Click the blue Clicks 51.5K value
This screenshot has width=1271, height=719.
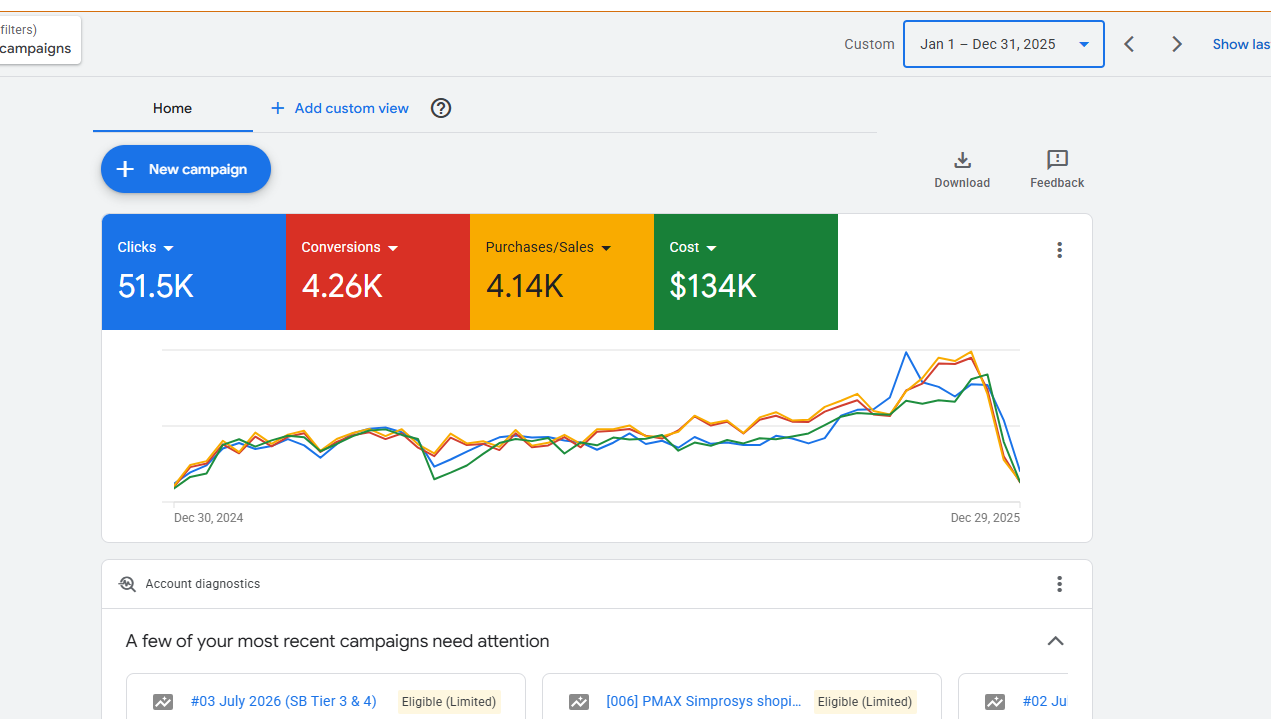(x=155, y=287)
